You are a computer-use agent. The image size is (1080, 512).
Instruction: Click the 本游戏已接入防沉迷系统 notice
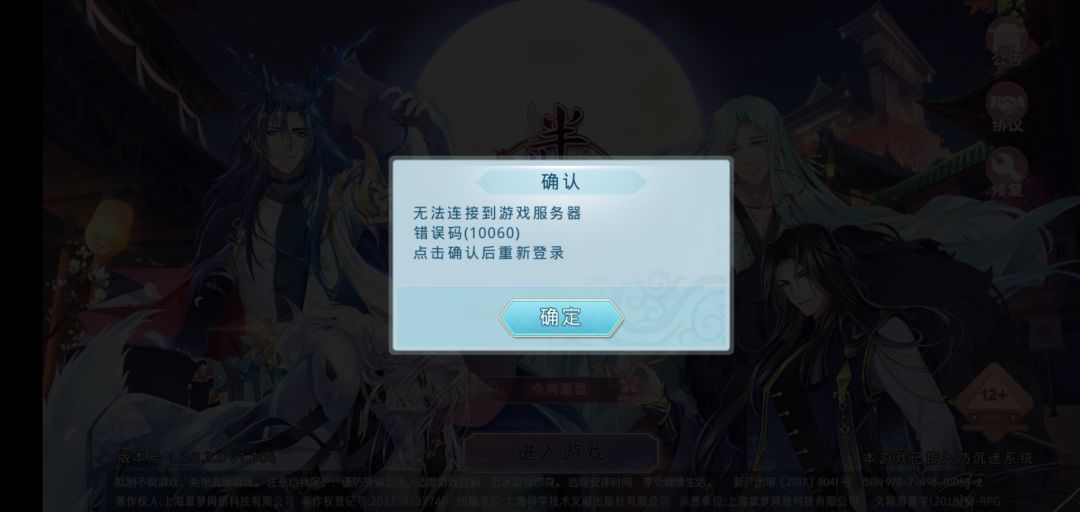click(948, 458)
